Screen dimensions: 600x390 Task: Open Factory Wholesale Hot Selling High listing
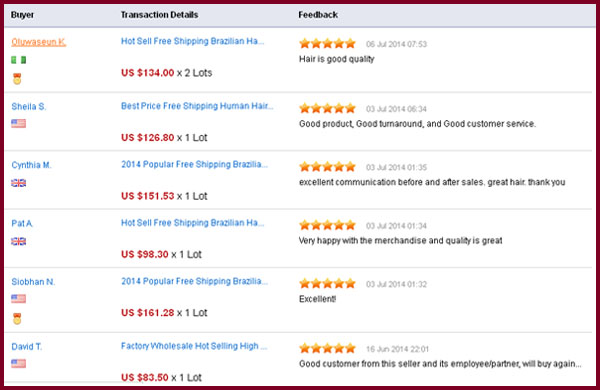point(194,346)
